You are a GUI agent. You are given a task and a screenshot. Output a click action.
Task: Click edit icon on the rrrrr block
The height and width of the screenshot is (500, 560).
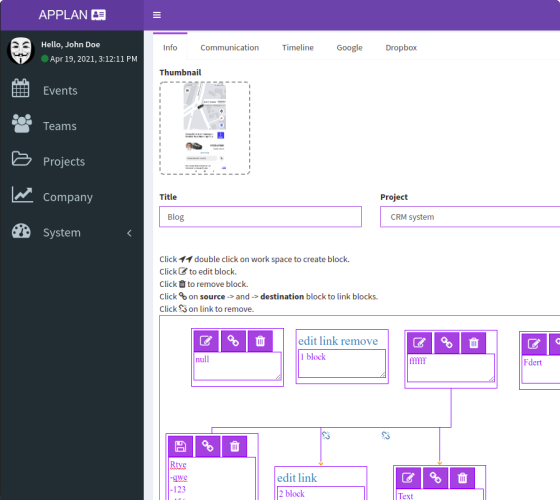pos(419,343)
